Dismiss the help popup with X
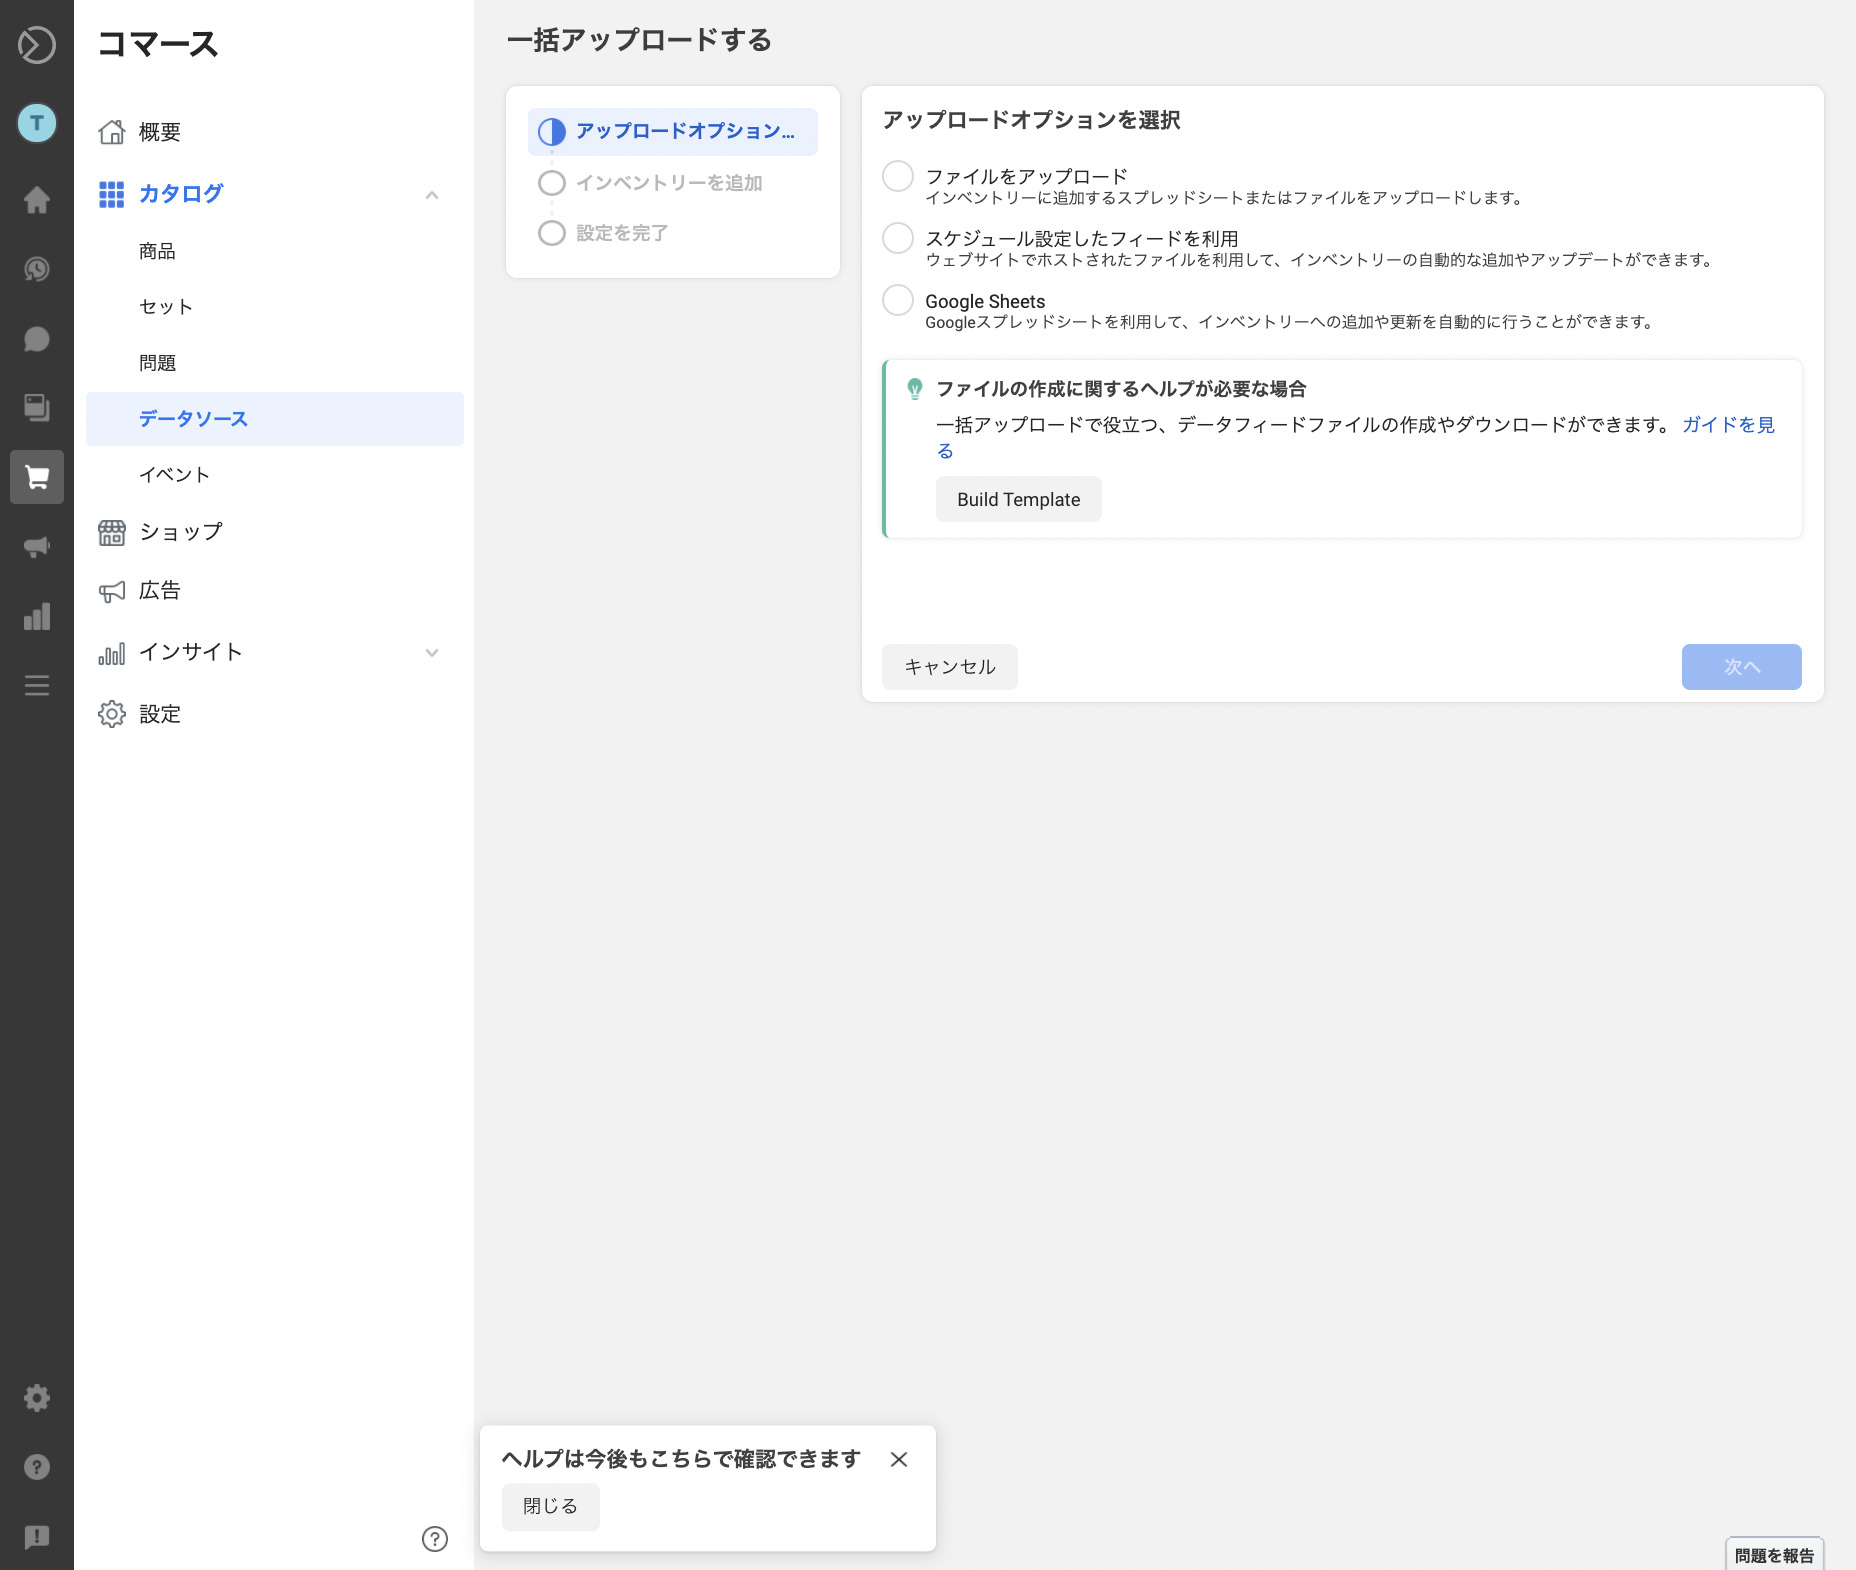The image size is (1856, 1570). (x=899, y=1460)
